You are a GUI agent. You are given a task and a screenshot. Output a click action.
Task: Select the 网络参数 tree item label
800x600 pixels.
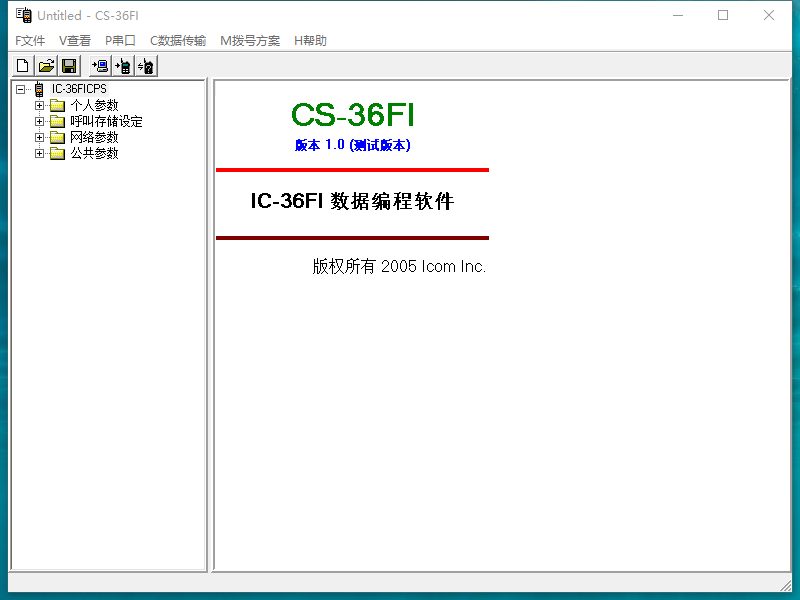[94, 138]
